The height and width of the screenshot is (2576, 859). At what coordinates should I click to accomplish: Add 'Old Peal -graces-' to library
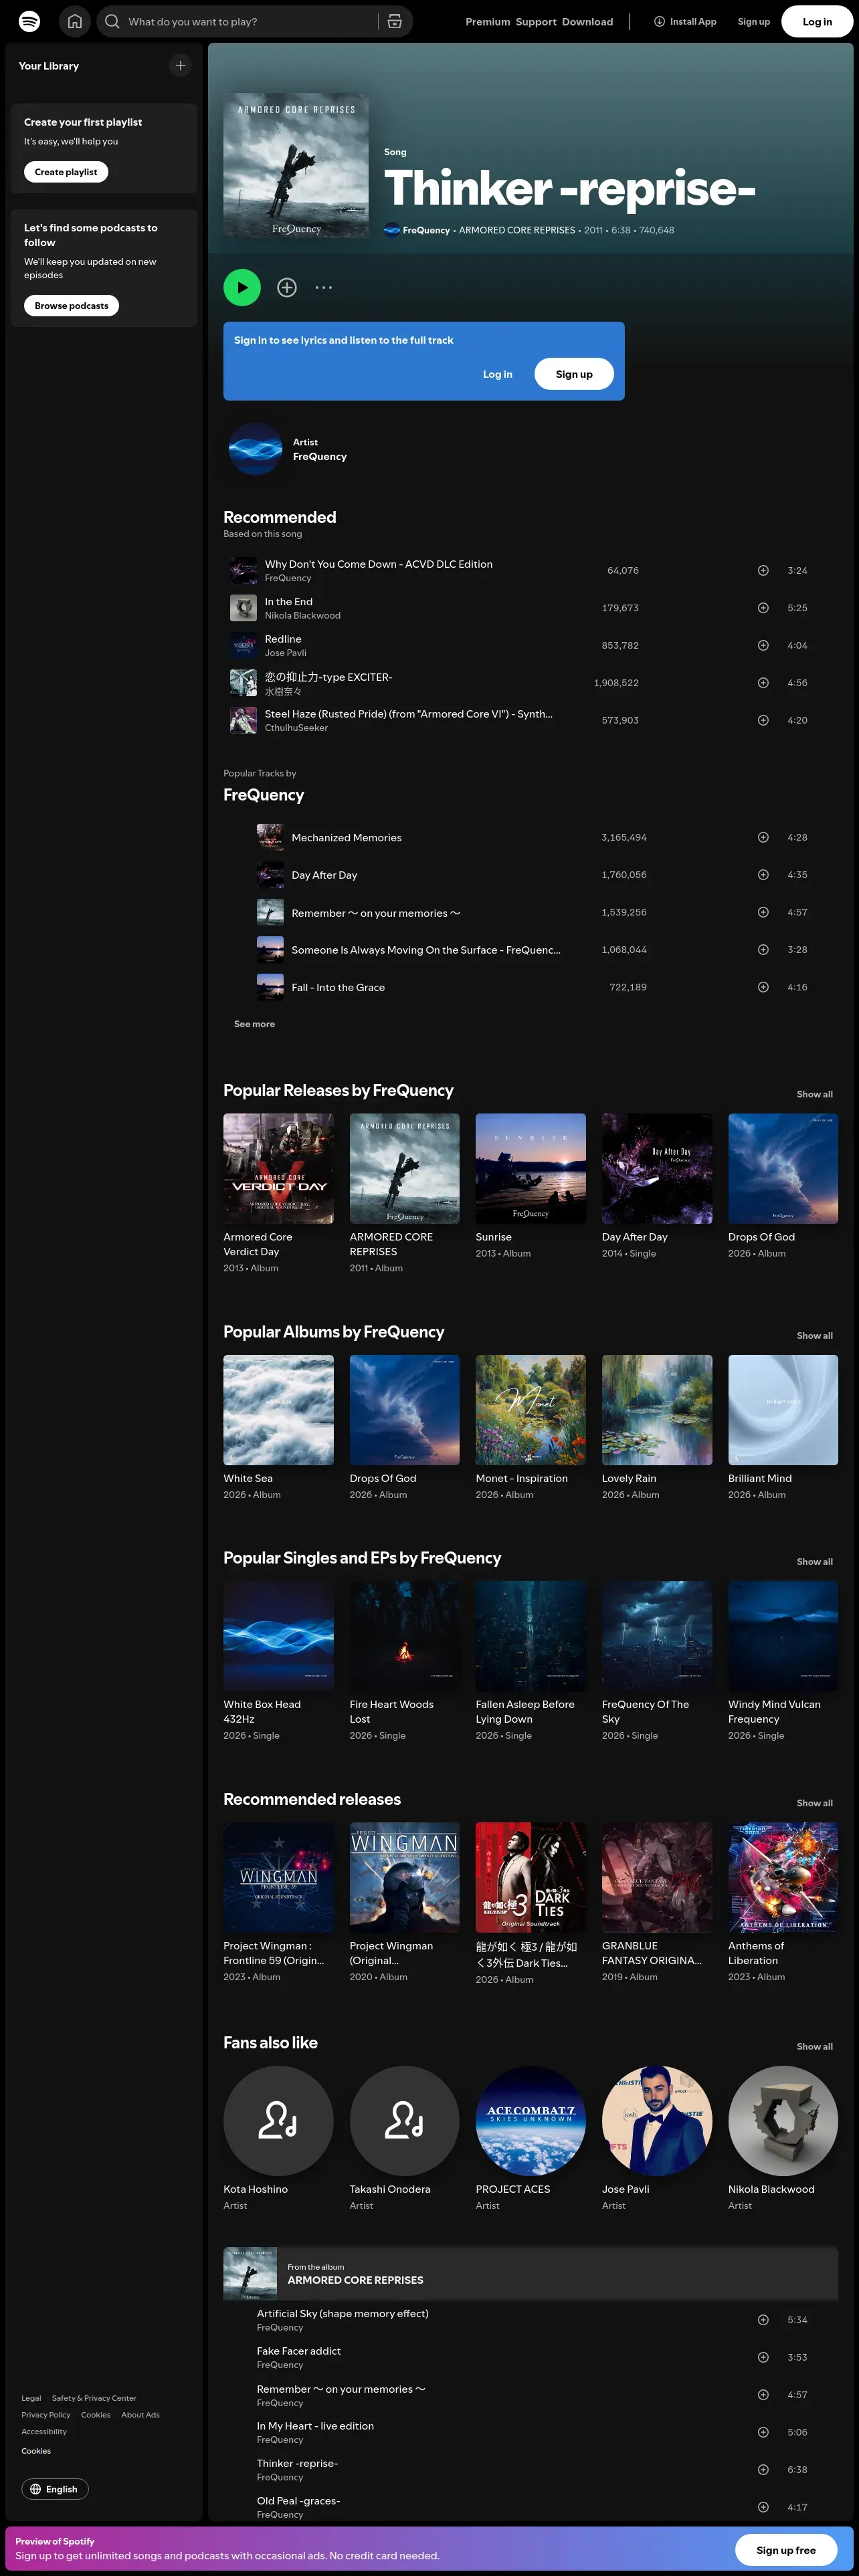[763, 2507]
